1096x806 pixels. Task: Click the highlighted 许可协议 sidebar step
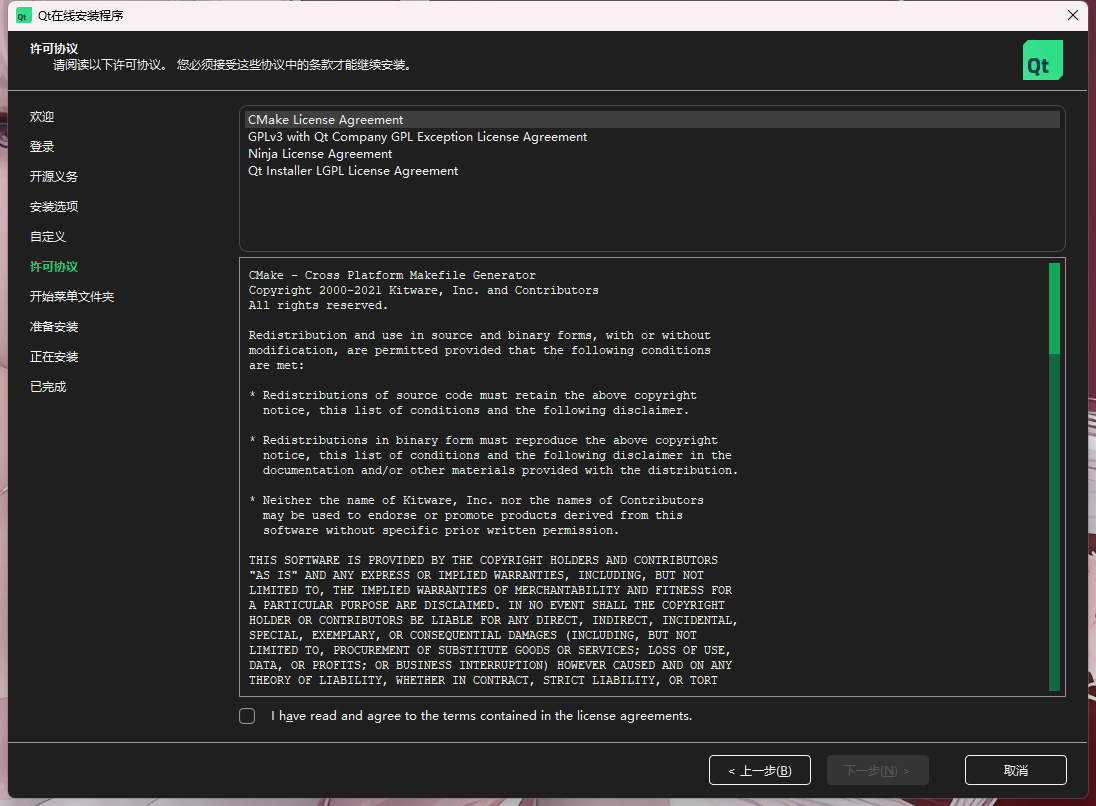[x=54, y=267]
